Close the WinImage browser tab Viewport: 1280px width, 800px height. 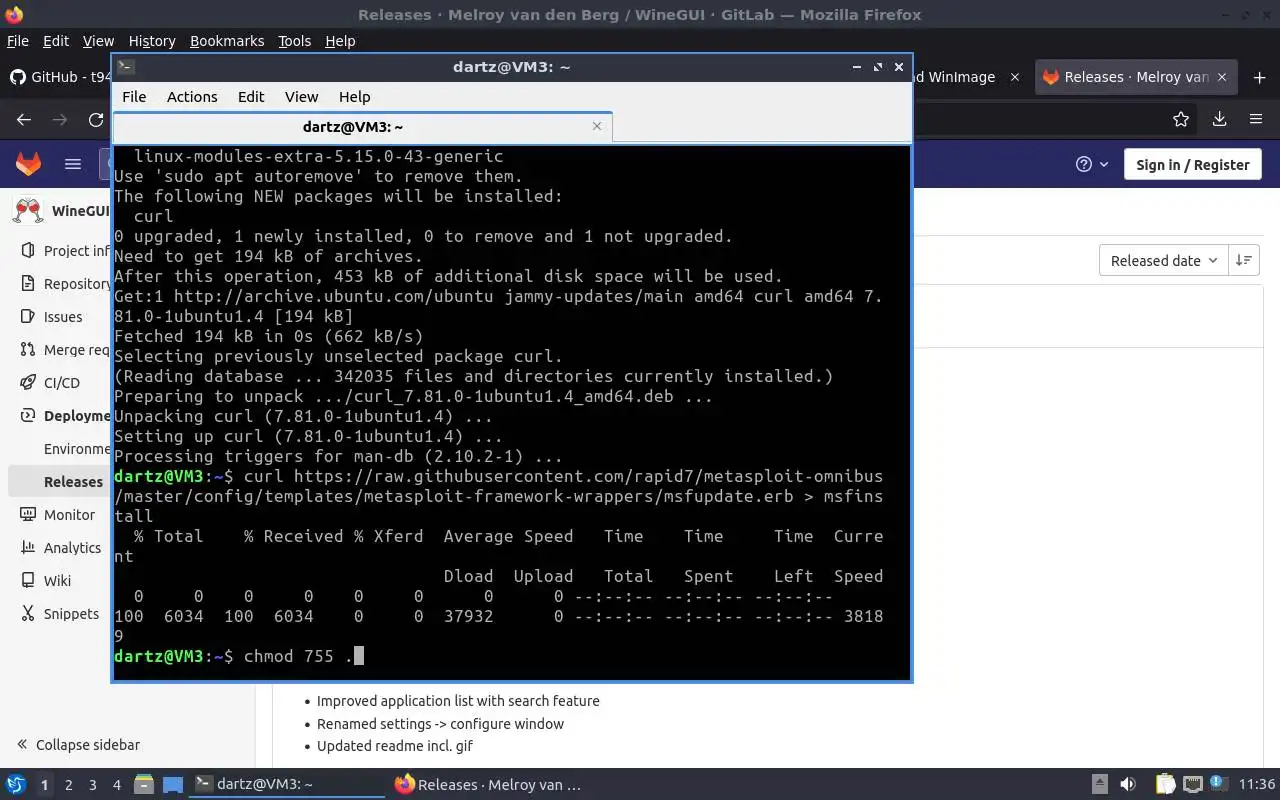[x=1015, y=77]
